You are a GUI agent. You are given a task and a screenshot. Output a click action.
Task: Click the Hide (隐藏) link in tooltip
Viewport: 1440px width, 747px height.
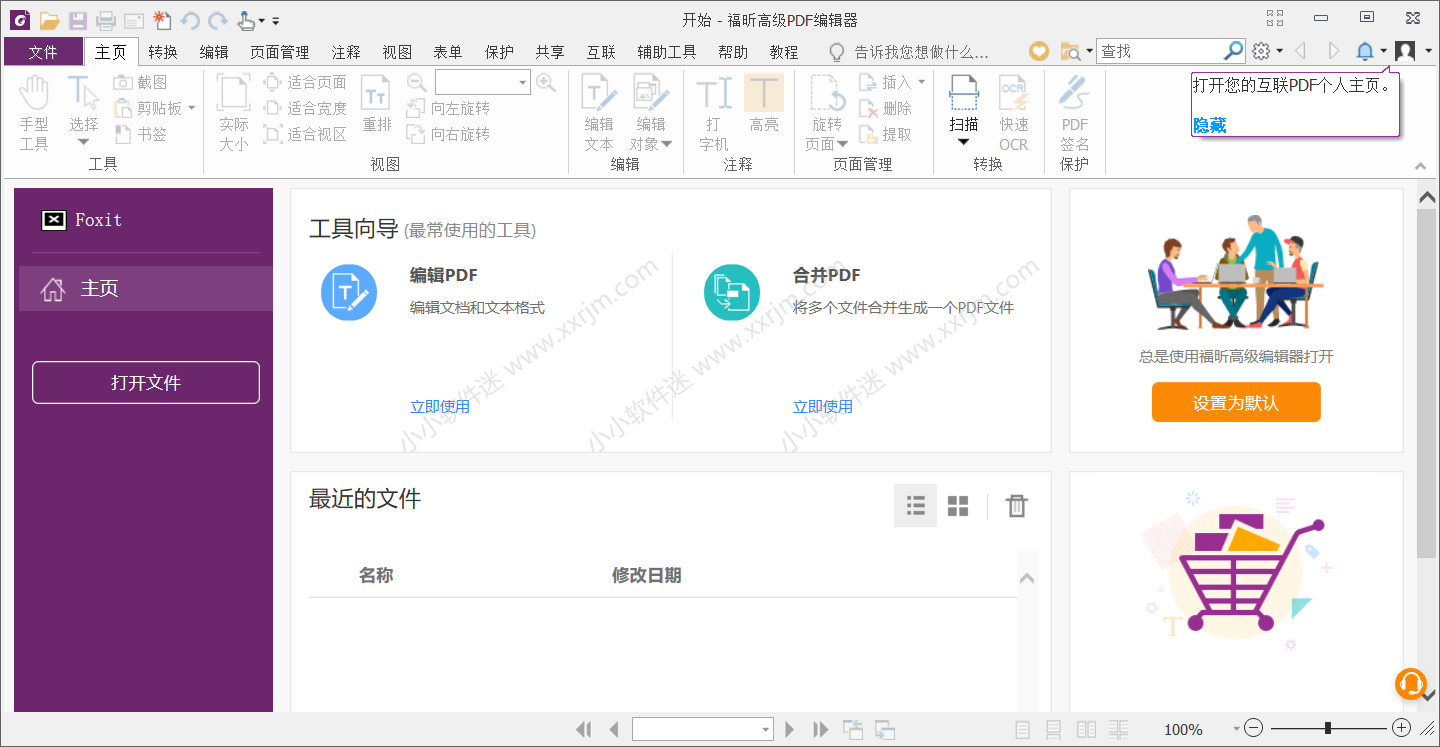click(1209, 125)
